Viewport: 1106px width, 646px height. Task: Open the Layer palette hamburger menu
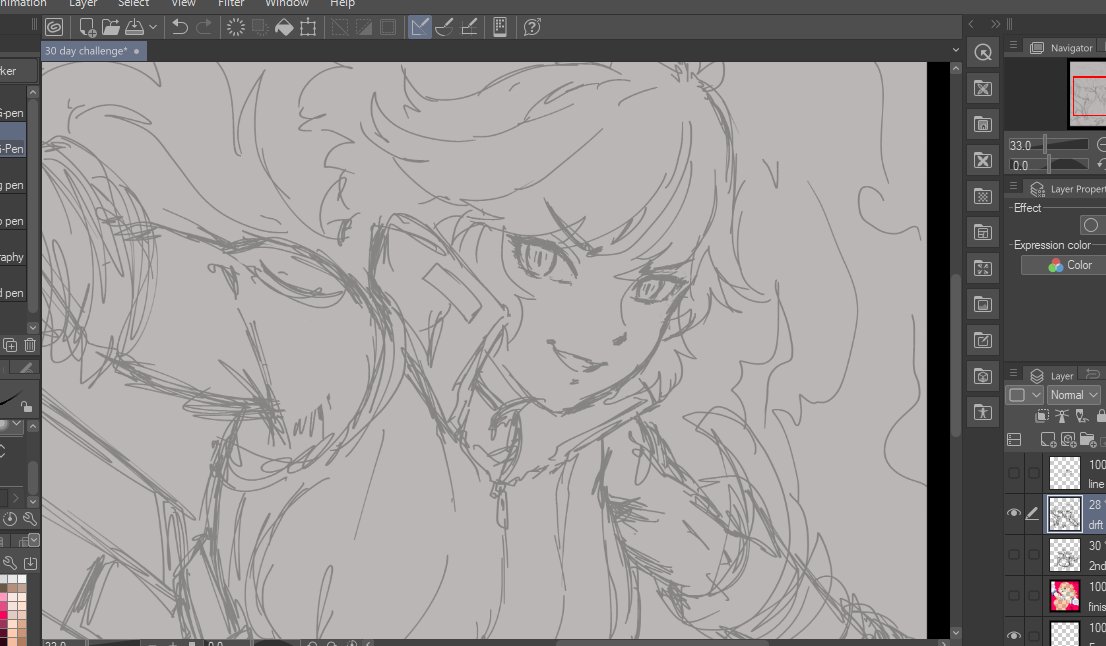coord(1014,373)
